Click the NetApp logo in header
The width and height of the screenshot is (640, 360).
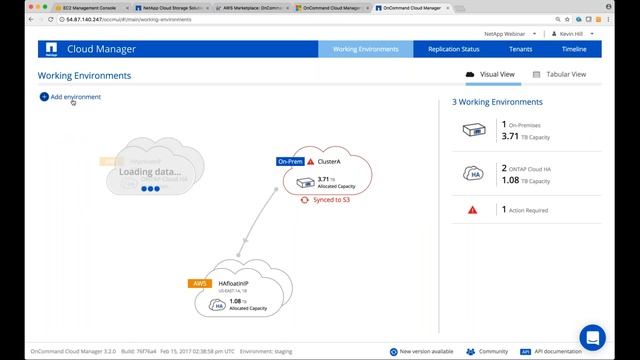(x=51, y=49)
